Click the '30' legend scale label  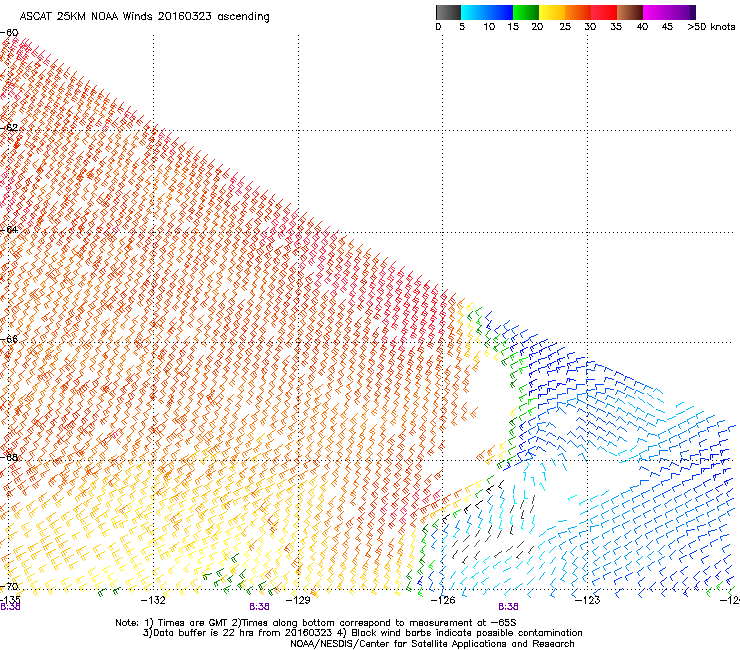click(590, 27)
